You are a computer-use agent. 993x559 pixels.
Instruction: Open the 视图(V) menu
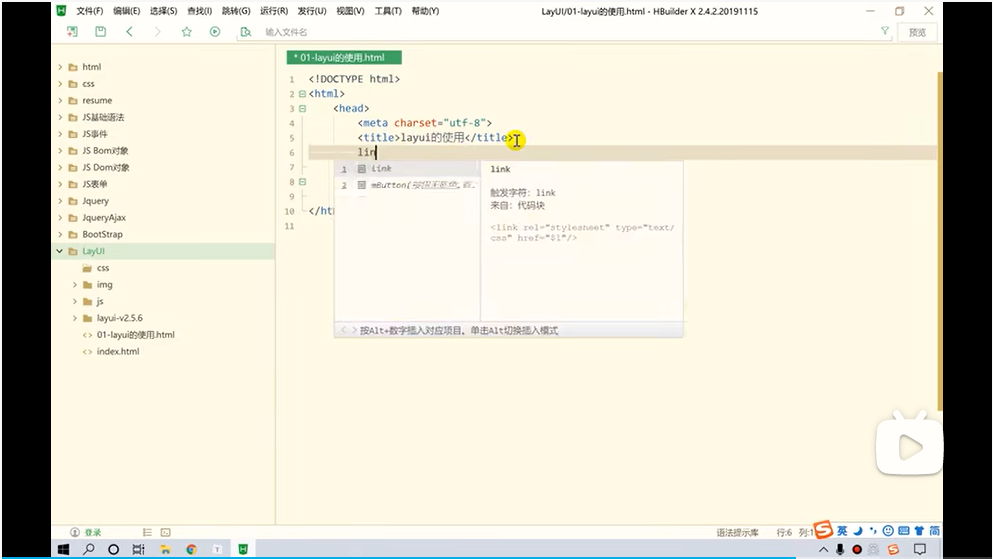[x=350, y=11]
